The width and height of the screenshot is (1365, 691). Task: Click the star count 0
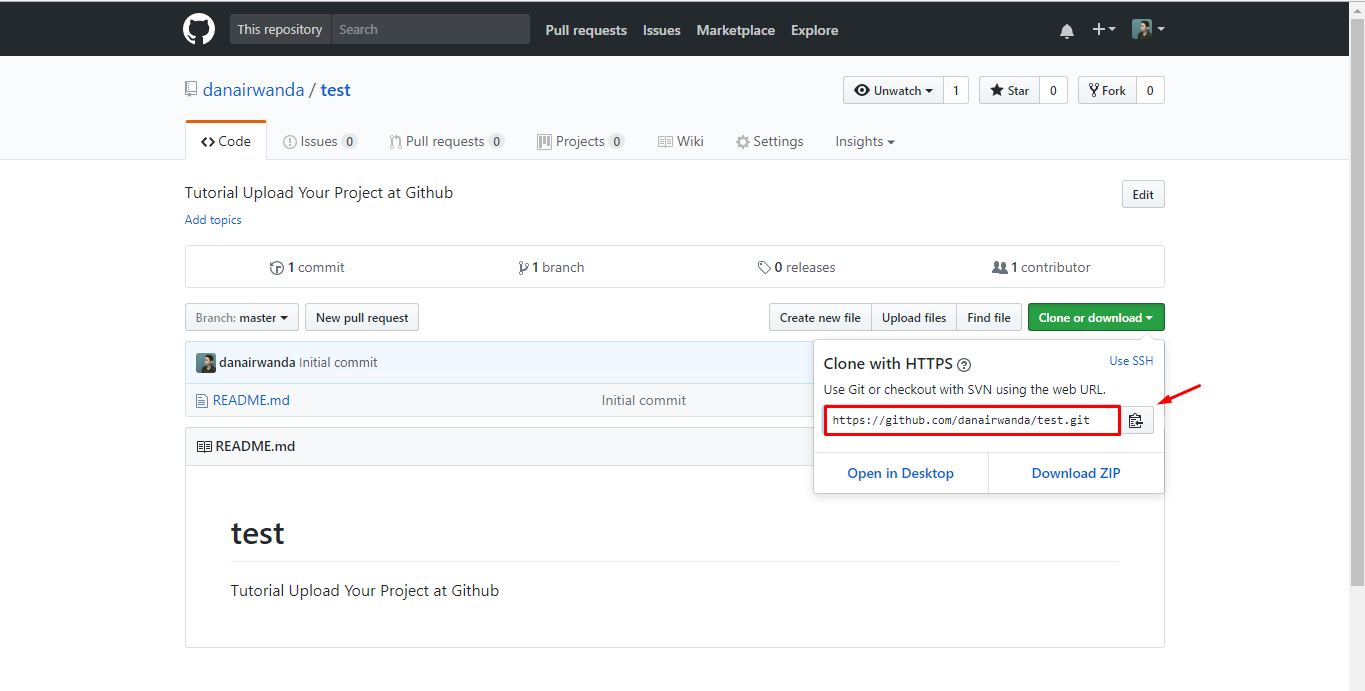tap(1053, 90)
